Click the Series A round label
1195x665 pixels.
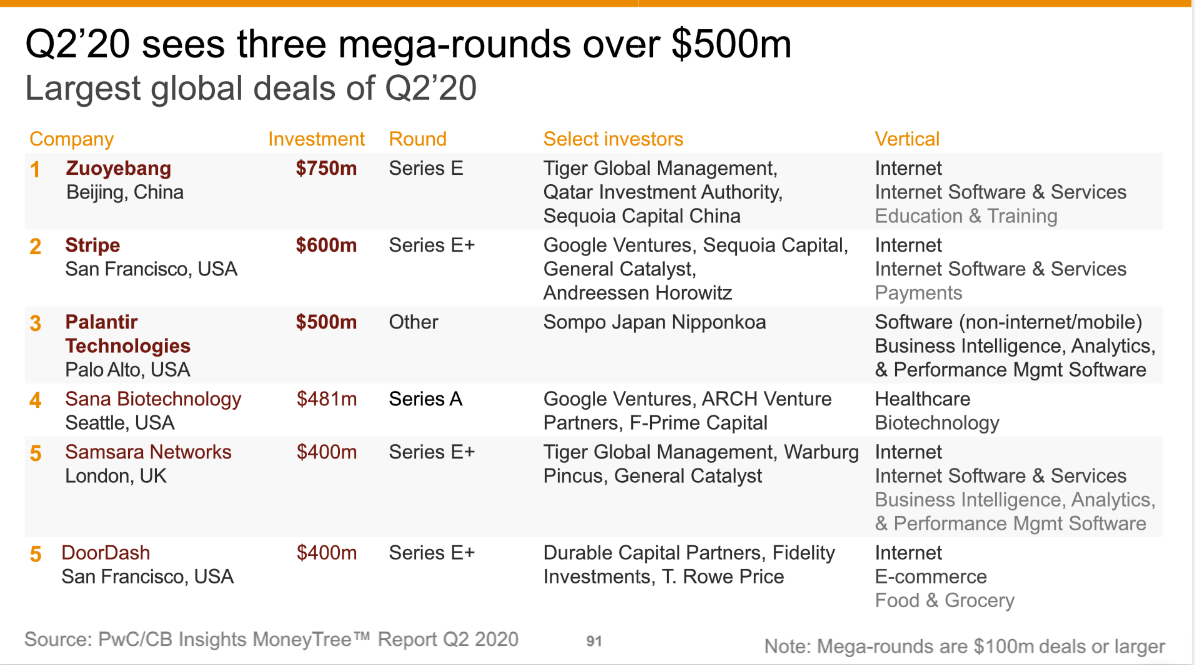coord(425,399)
